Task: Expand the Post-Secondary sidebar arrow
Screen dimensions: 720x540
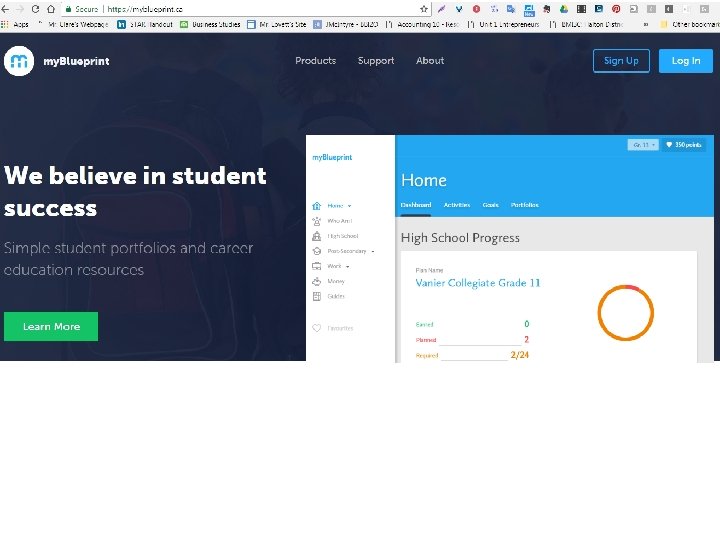Action: (x=372, y=251)
